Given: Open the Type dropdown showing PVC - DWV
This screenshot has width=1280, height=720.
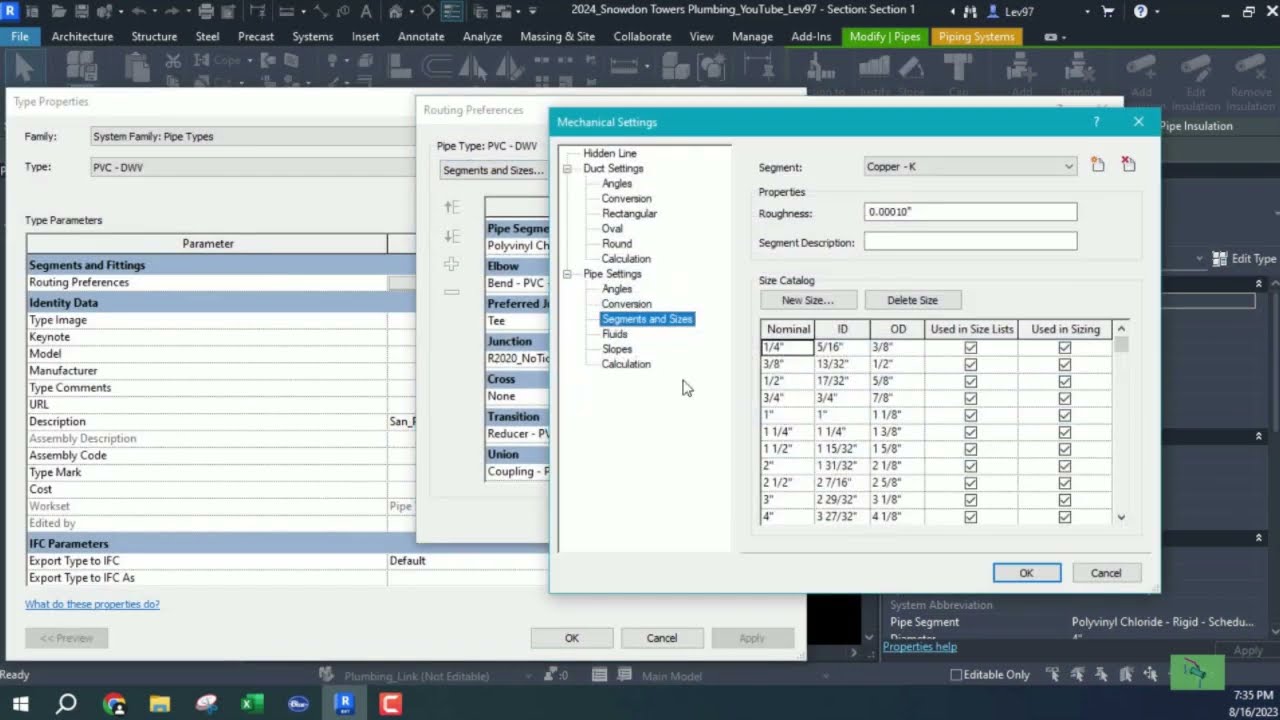Looking at the screenshot, I should tap(250, 167).
